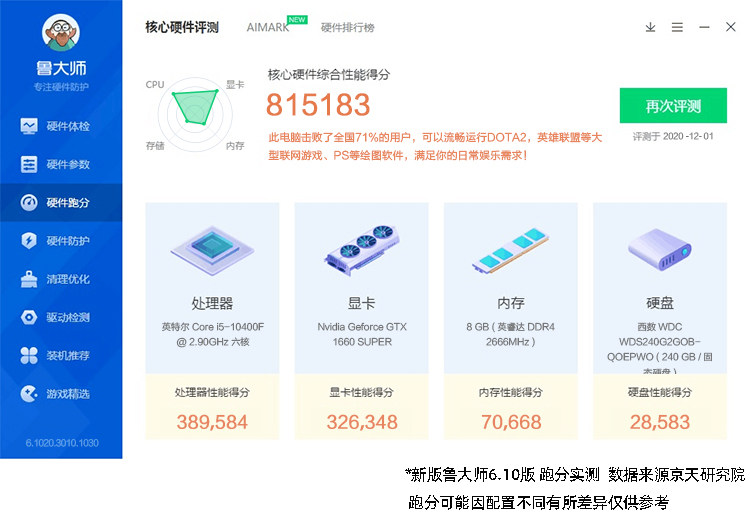
Task: Click Core i5-10400F description text
Action: coord(212,334)
